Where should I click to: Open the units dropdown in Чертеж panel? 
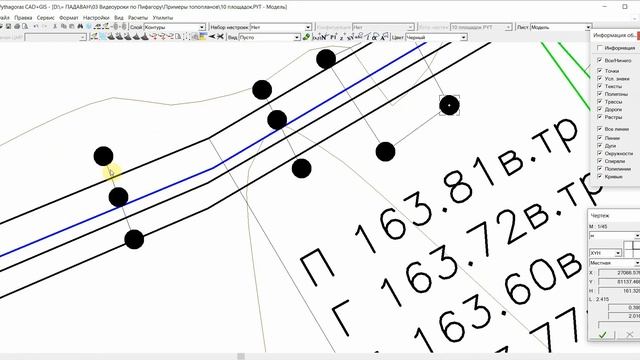[614, 236]
